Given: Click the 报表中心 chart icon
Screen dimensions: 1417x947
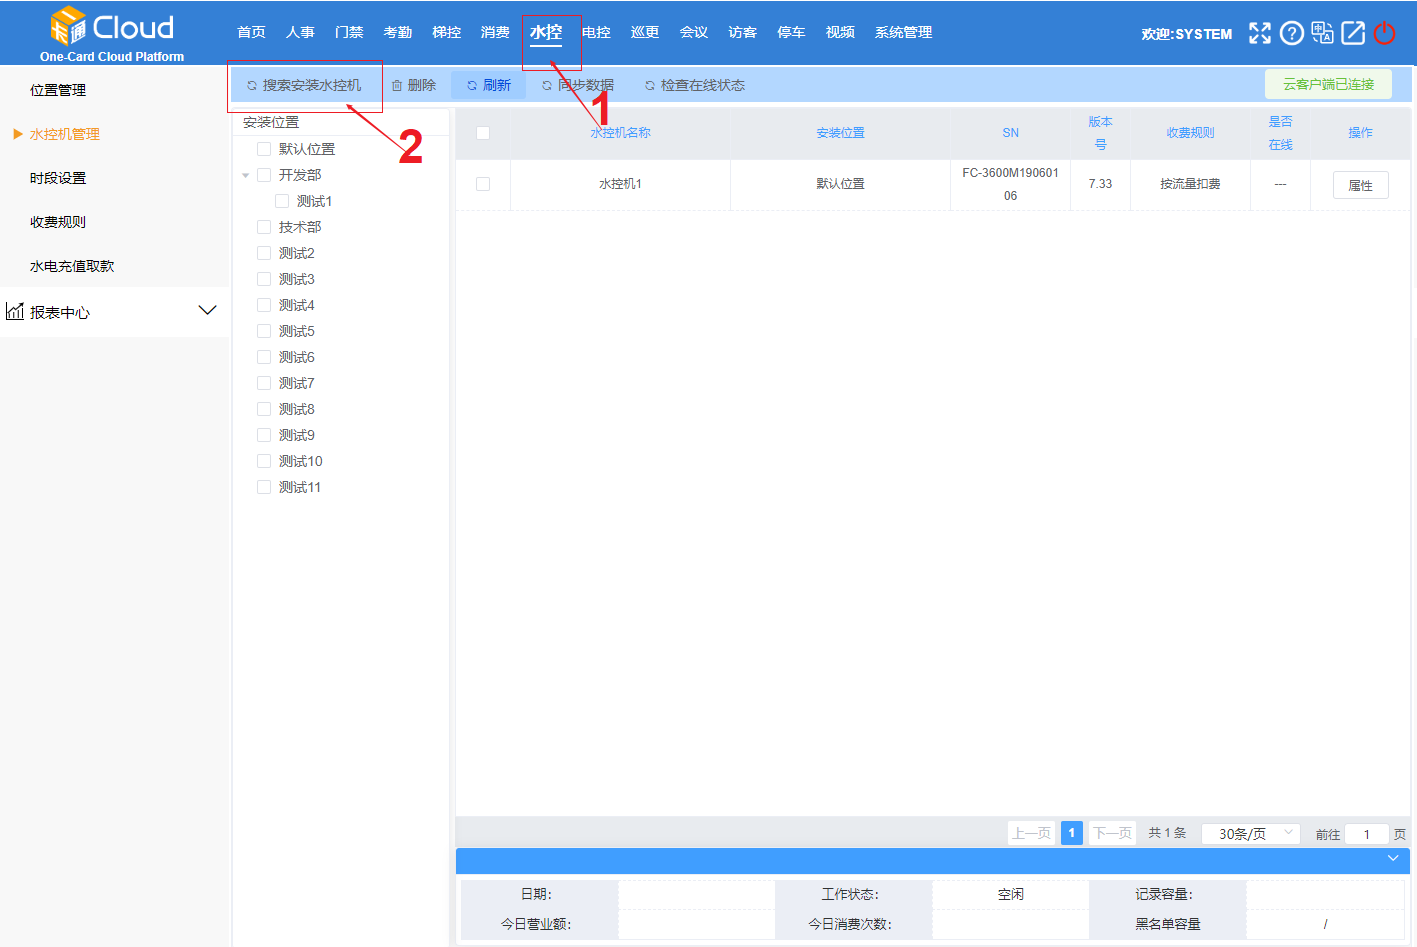Looking at the screenshot, I should coord(15,311).
